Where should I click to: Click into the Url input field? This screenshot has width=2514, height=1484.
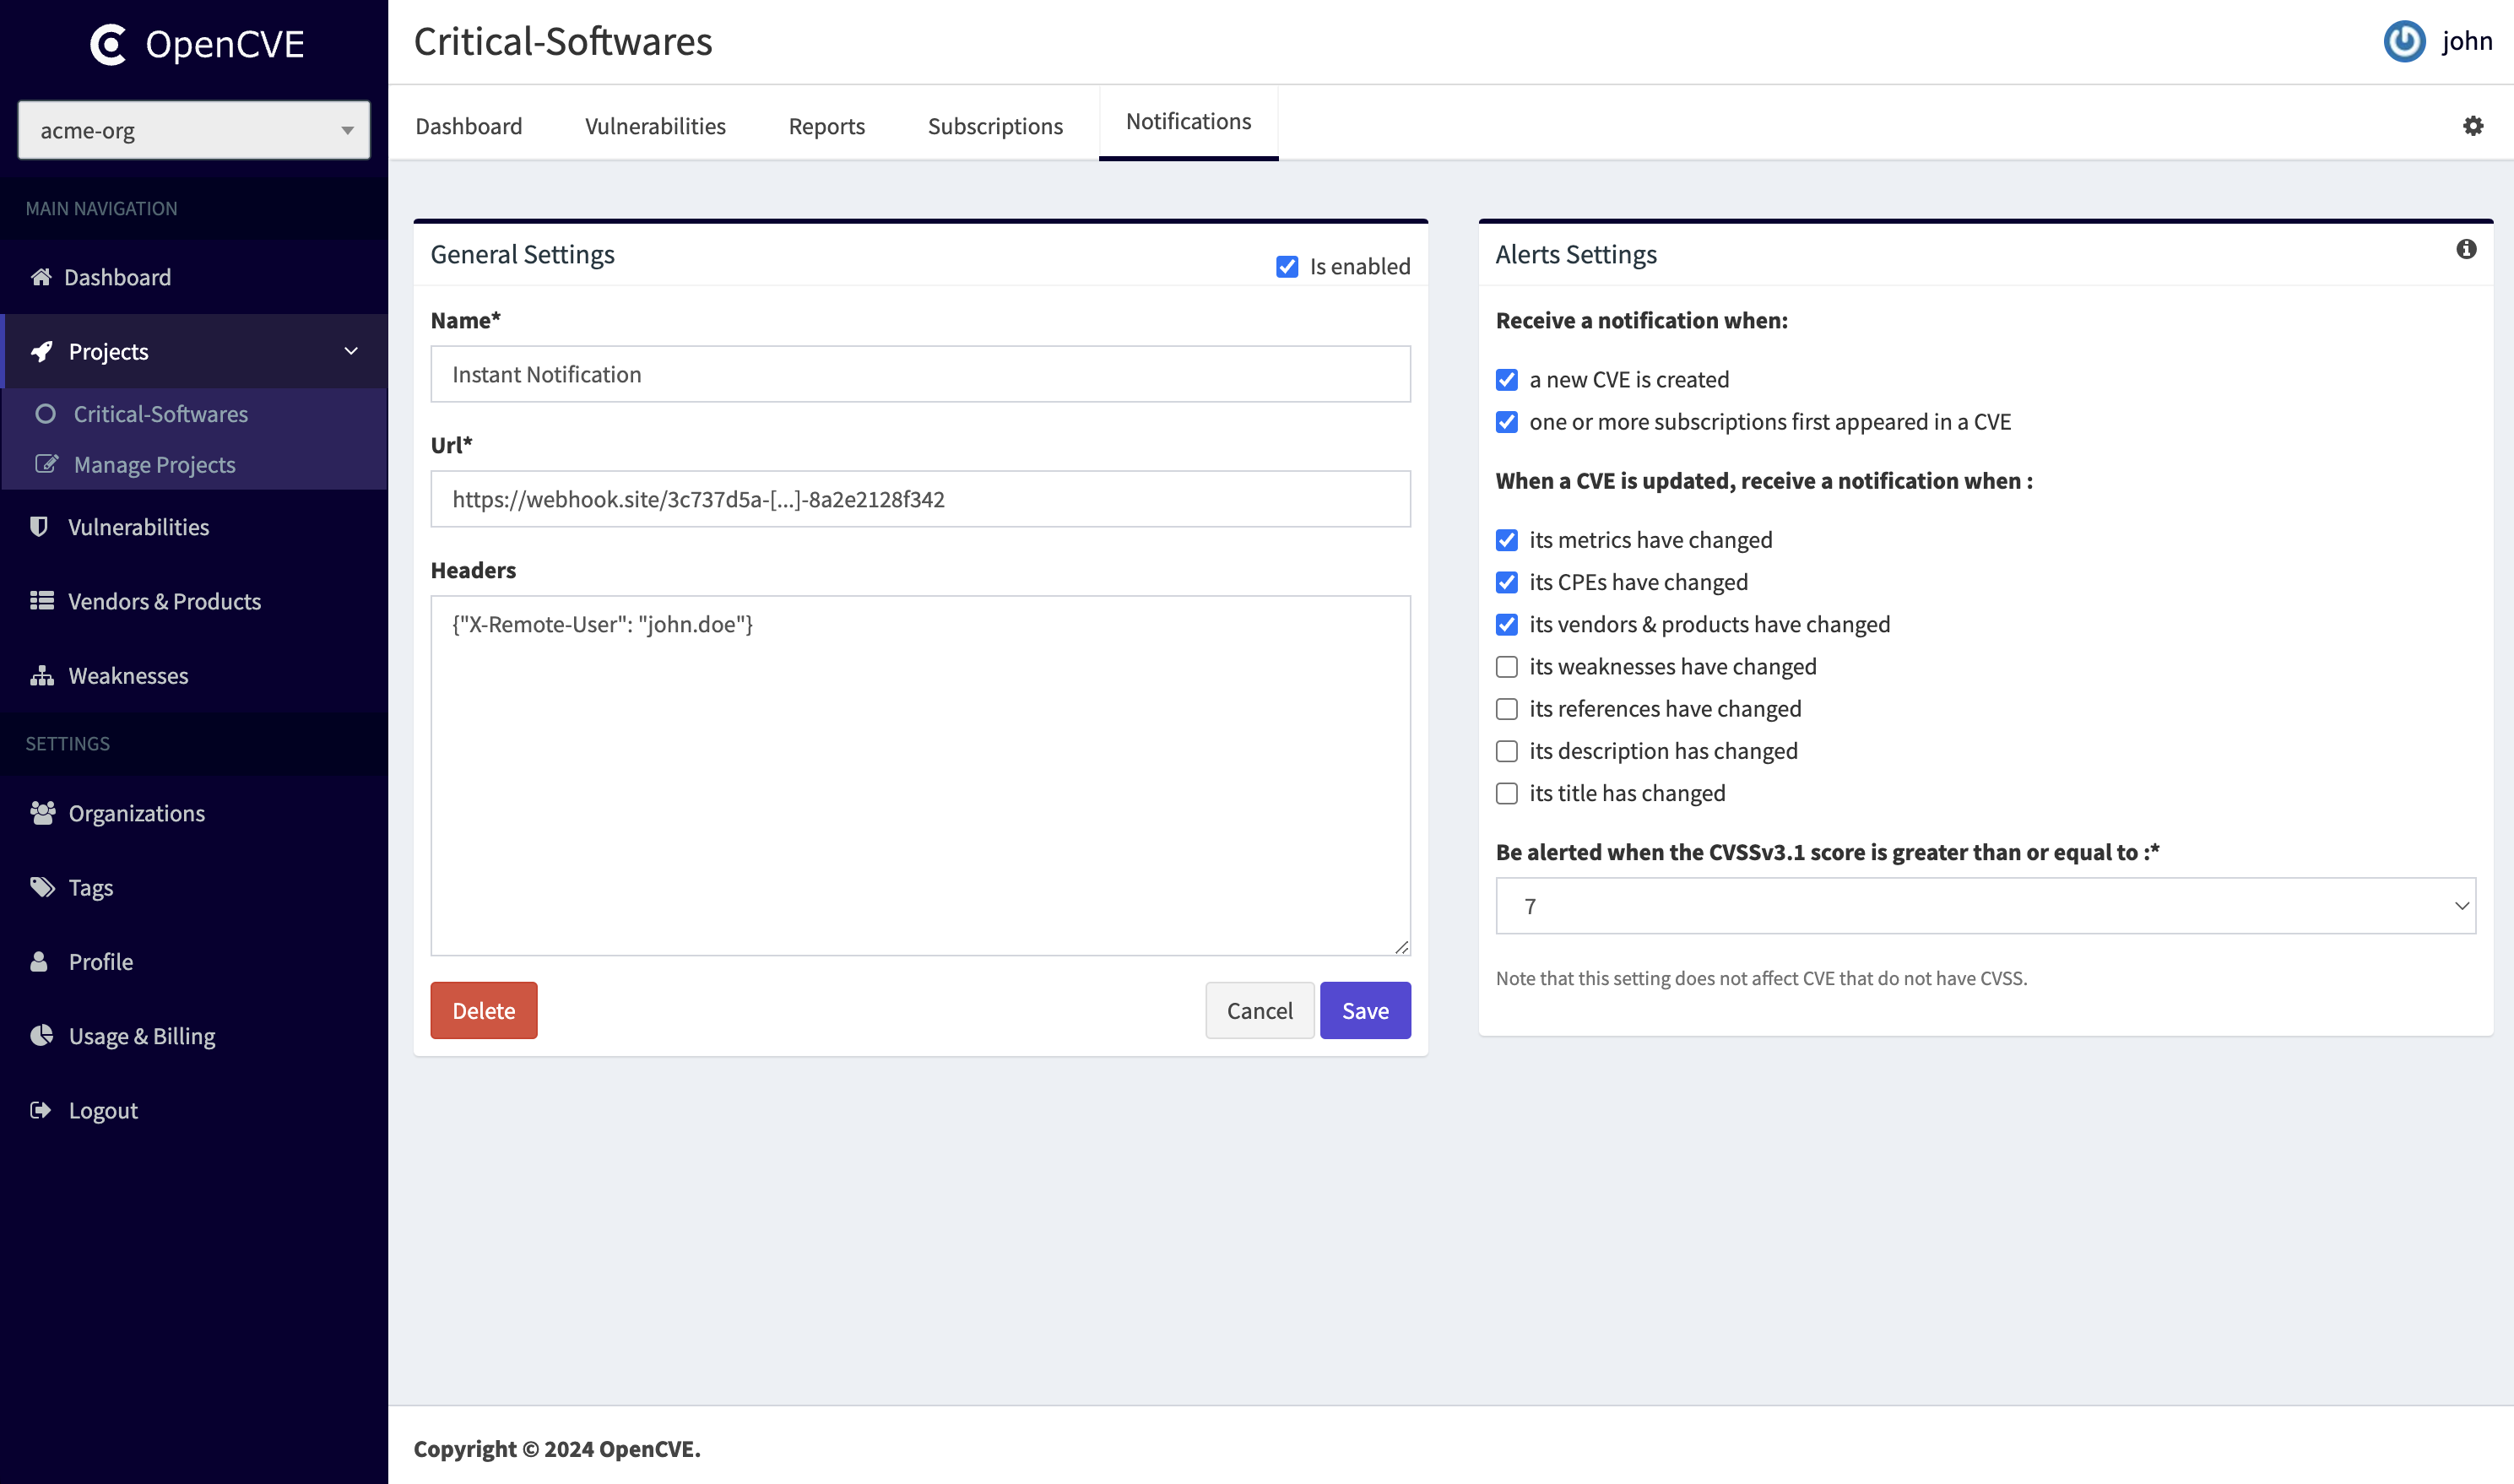pos(920,499)
